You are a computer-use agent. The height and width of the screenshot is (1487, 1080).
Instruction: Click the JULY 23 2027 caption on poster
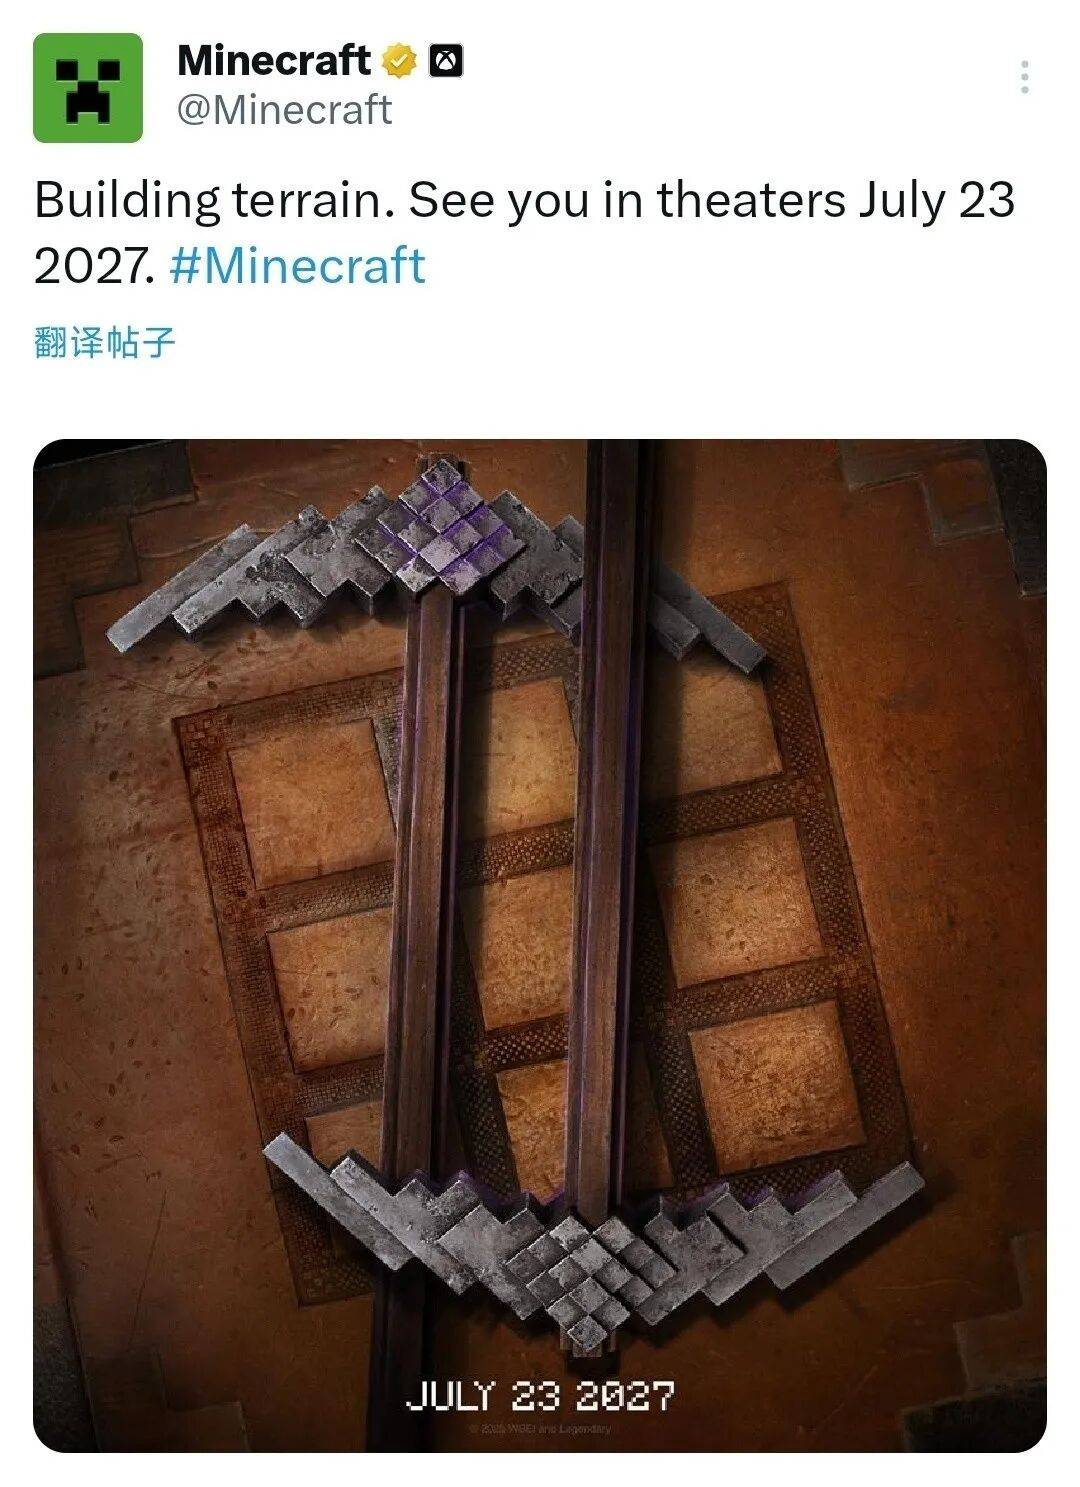tap(540, 1396)
